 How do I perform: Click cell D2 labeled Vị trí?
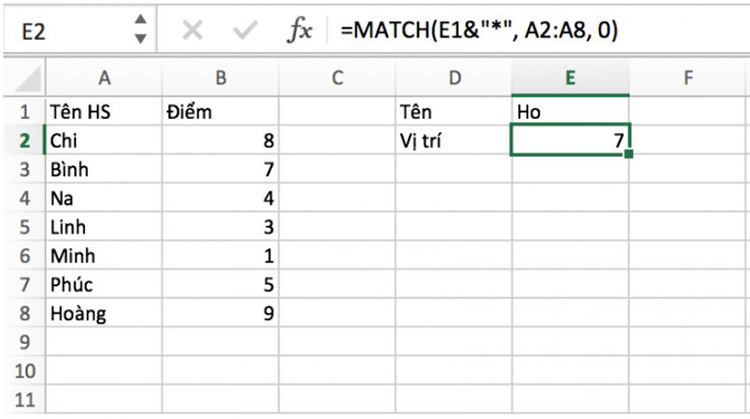coord(453,141)
